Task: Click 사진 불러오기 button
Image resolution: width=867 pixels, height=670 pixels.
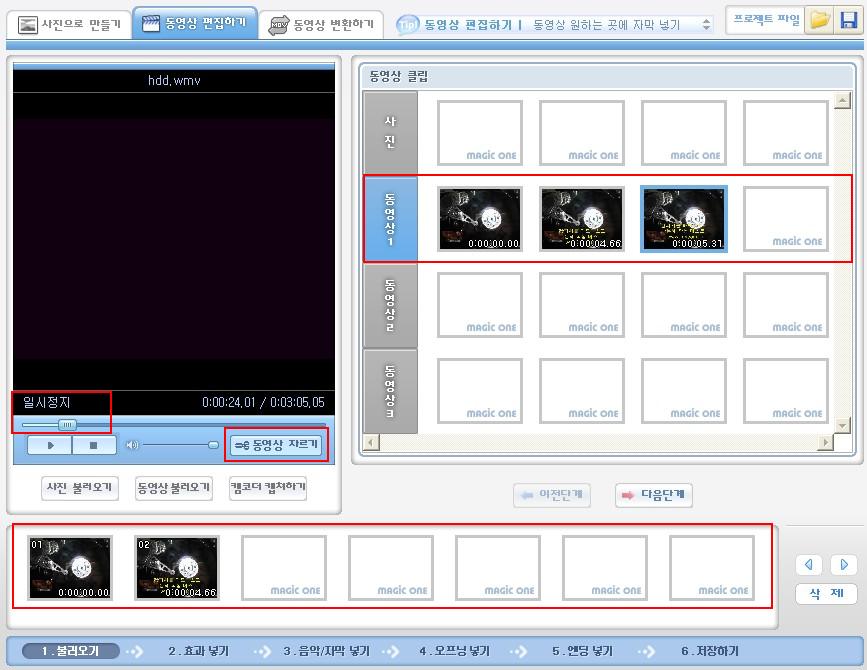Action: click(x=80, y=488)
